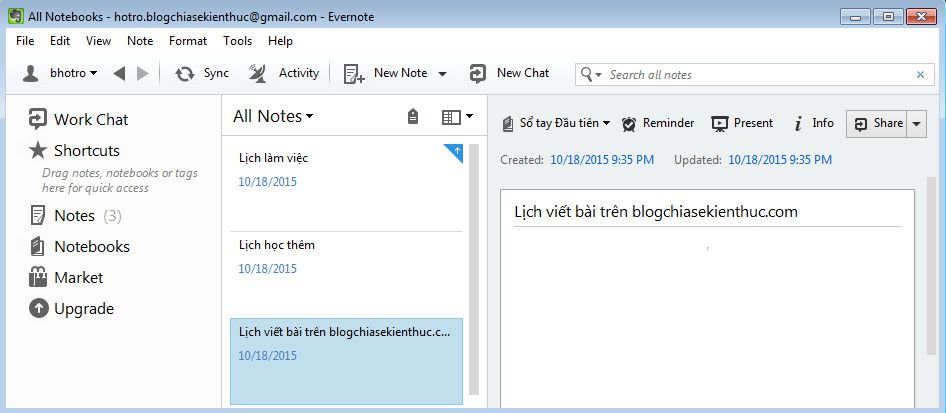Select the Lịch viết bài trên blogchiasekienthuc note

point(346,362)
